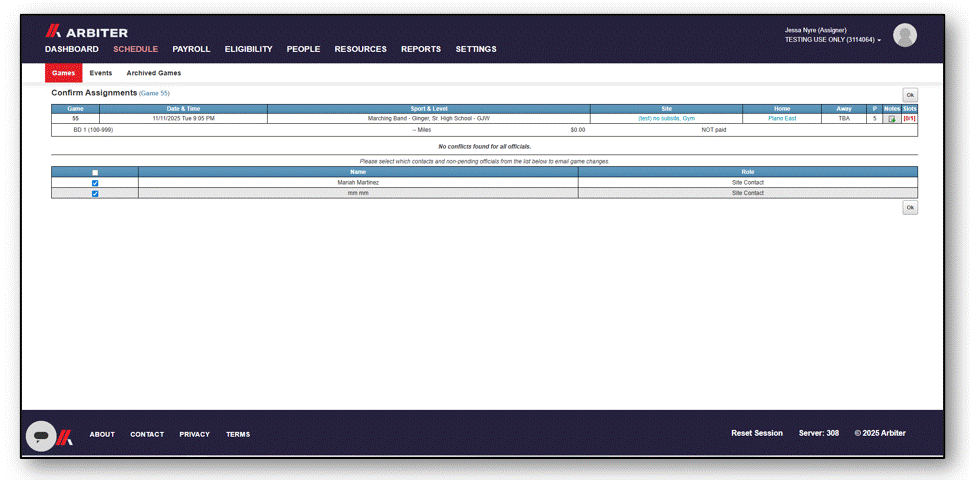The height and width of the screenshot is (480, 970).
Task: Click the Home column header
Action: point(782,109)
